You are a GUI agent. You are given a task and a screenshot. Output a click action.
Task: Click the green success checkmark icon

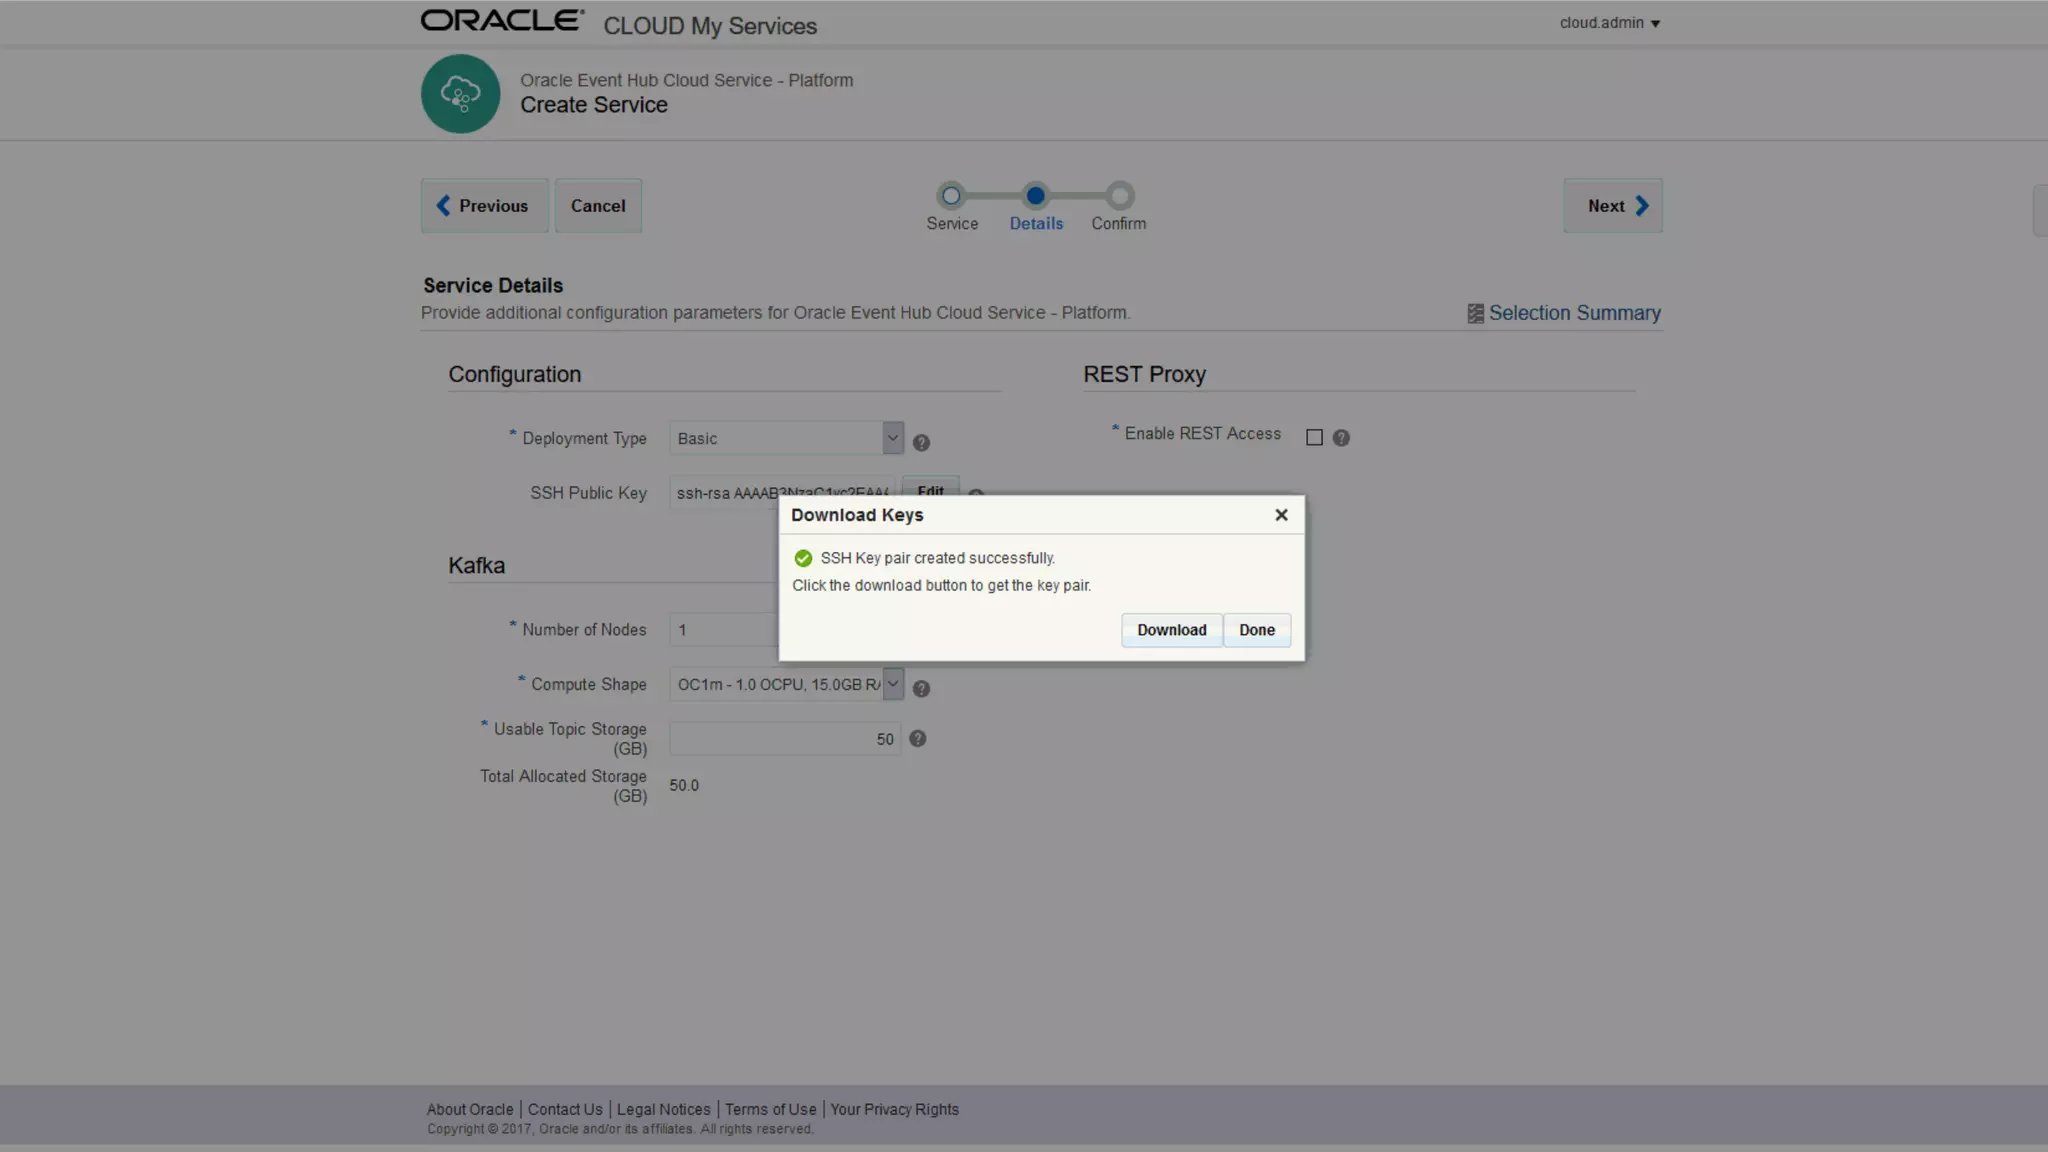[x=803, y=558]
